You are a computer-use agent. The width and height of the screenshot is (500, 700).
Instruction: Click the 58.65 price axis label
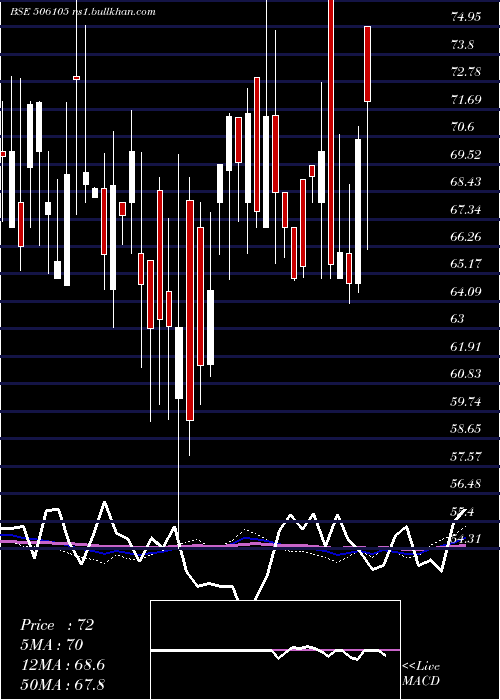466,429
